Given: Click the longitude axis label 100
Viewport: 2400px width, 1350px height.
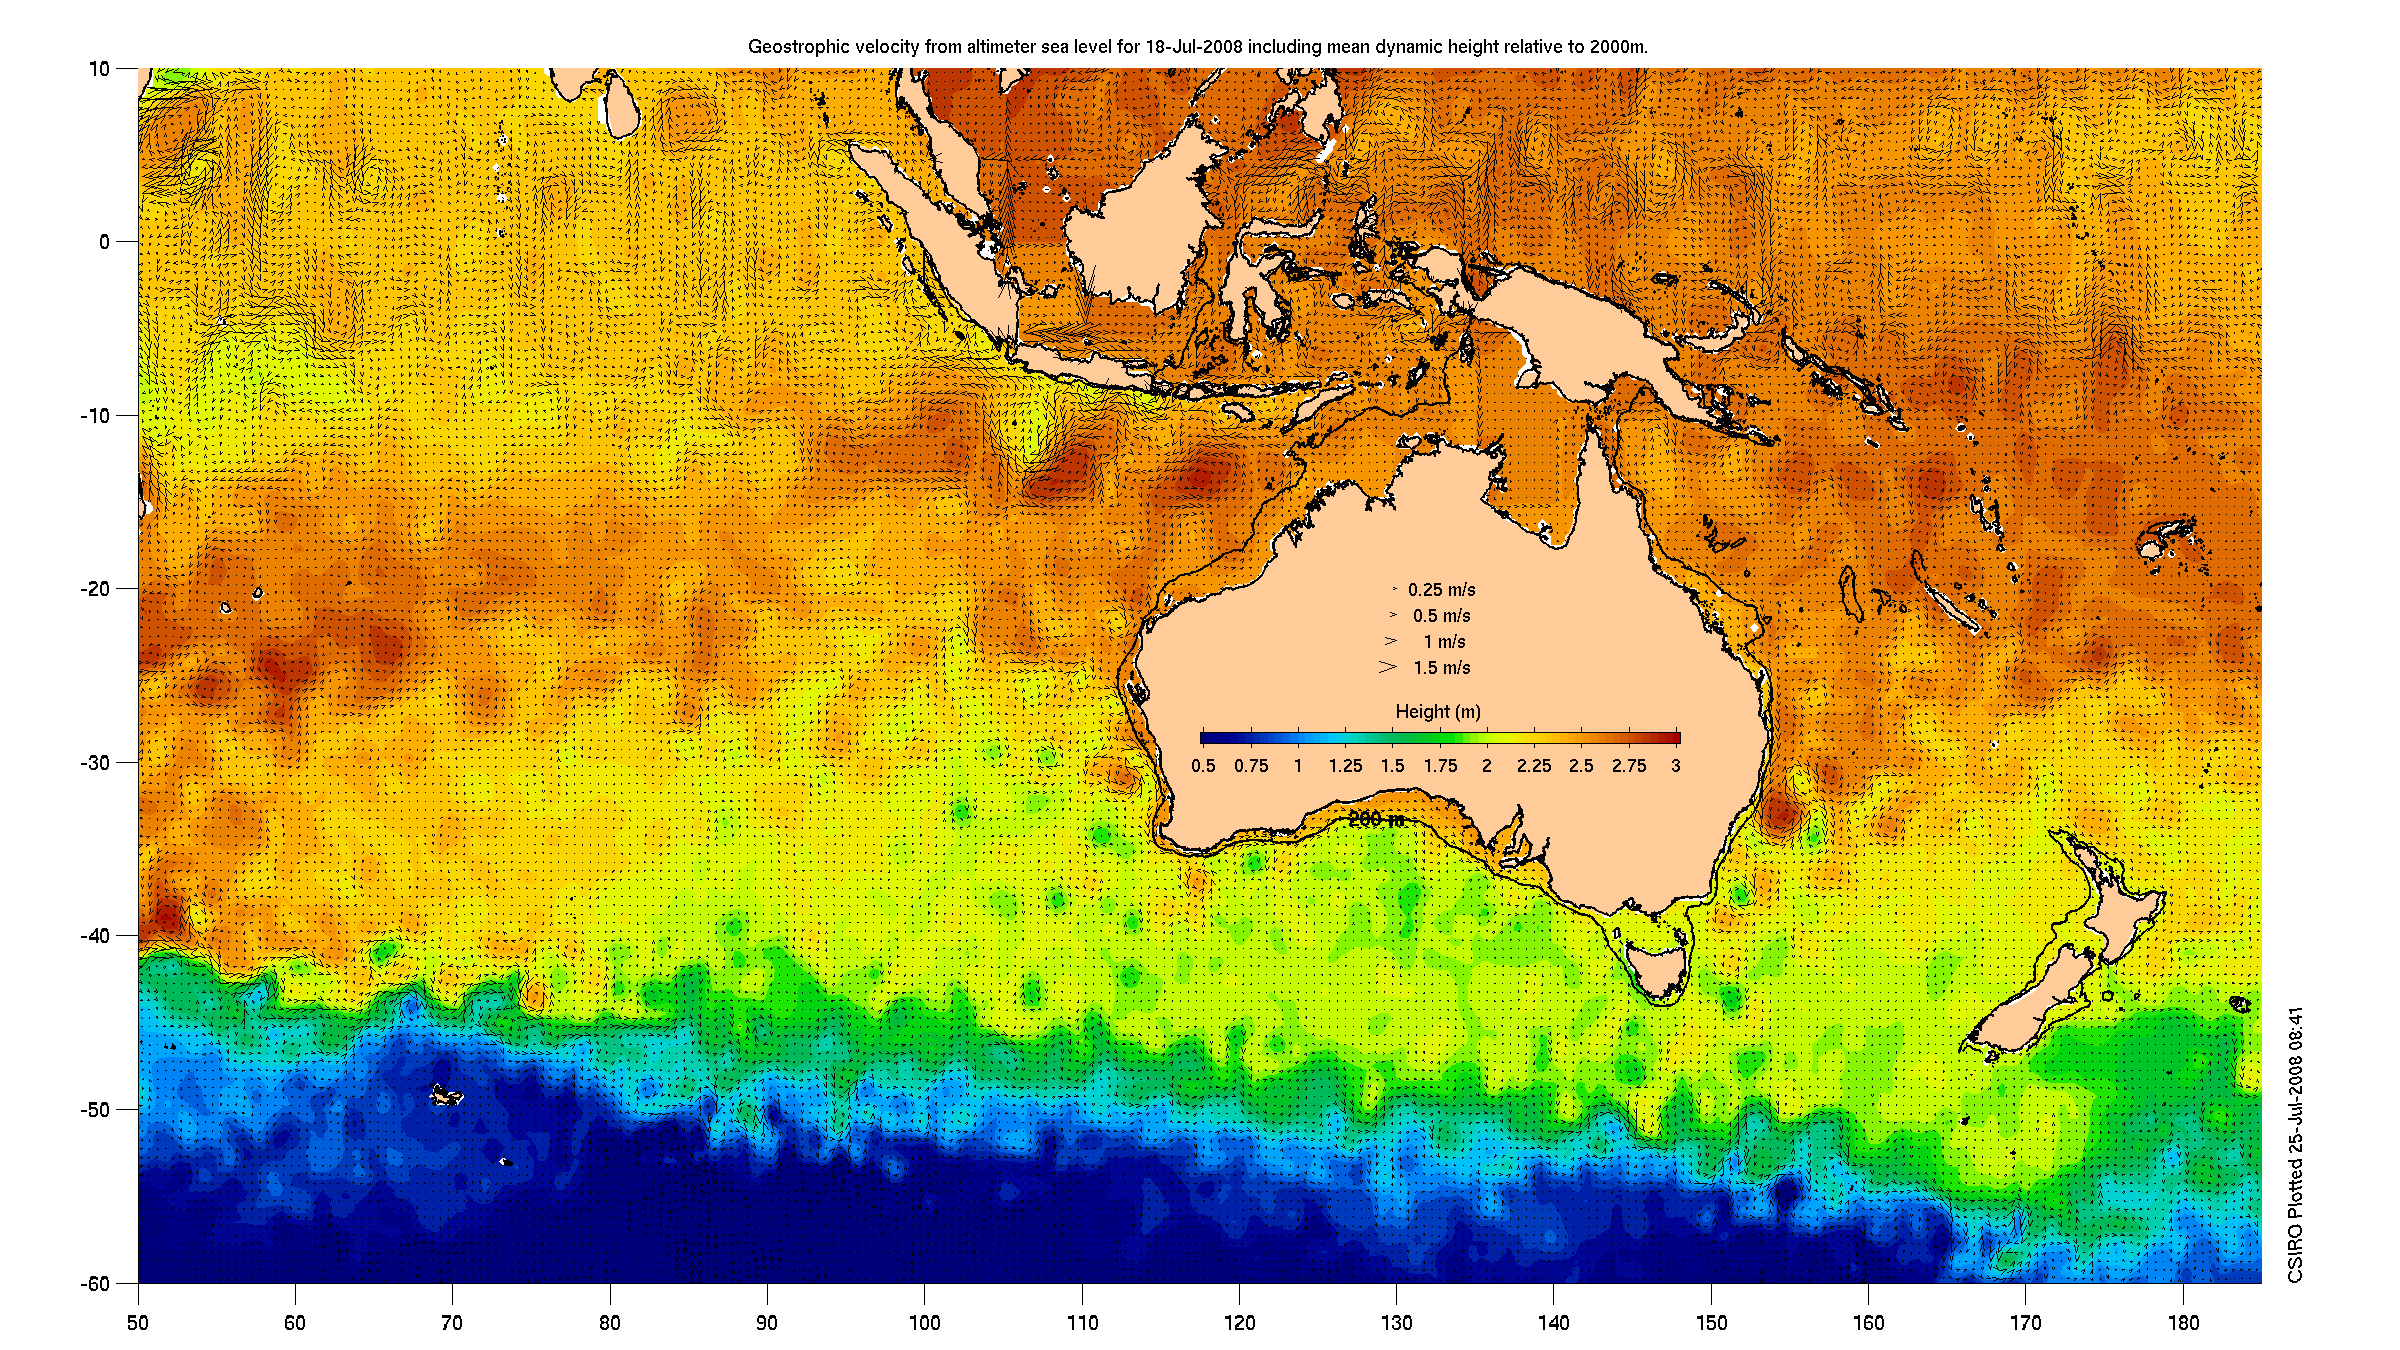Looking at the screenshot, I should click(x=924, y=1323).
